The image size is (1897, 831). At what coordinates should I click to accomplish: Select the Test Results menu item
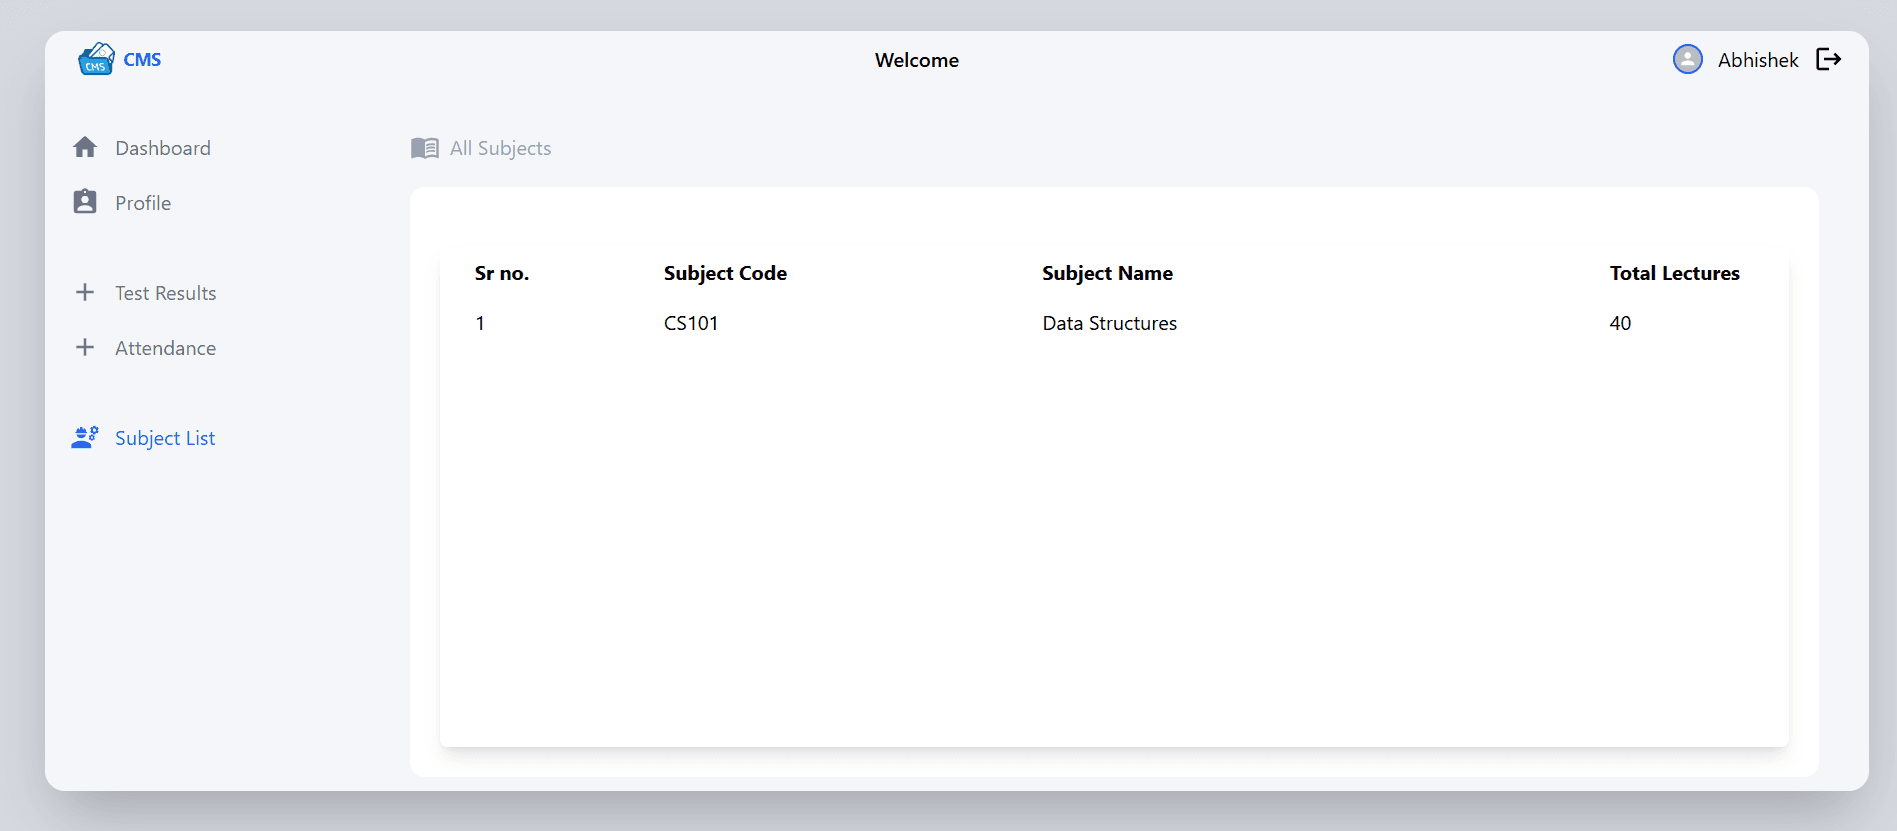coord(166,293)
